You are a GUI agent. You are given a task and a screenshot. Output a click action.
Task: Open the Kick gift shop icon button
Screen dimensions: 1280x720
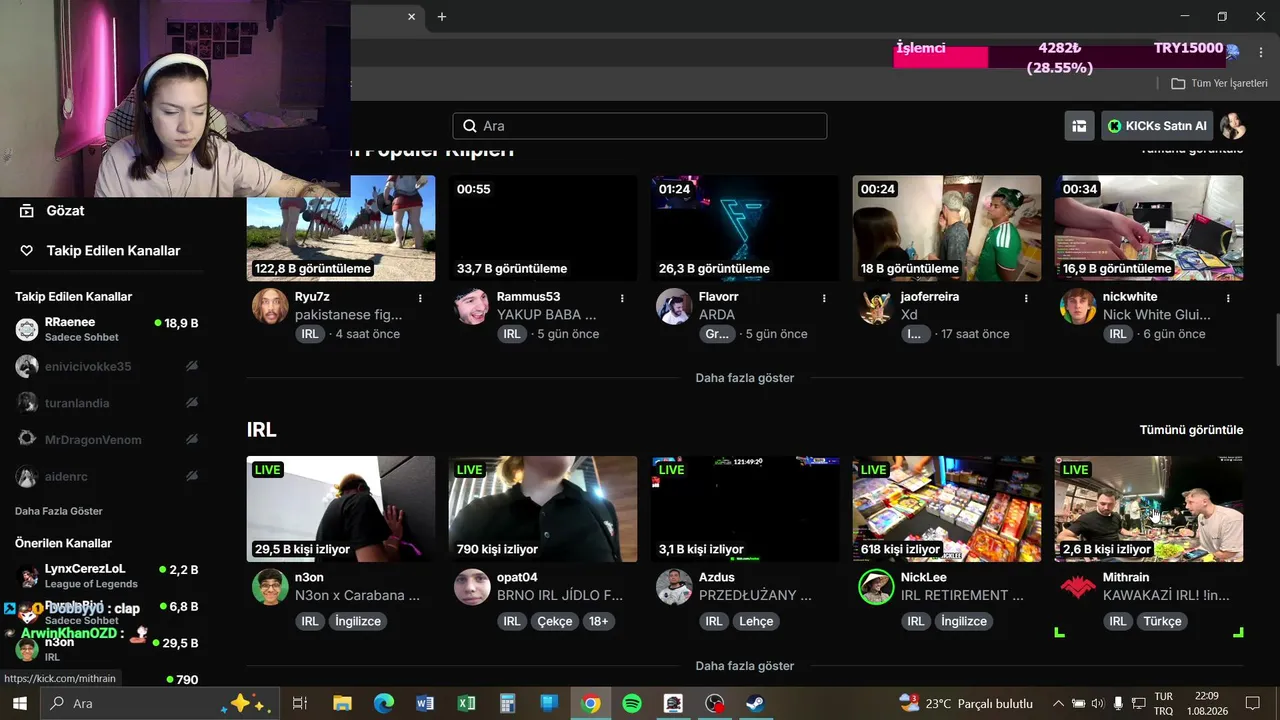point(1079,126)
